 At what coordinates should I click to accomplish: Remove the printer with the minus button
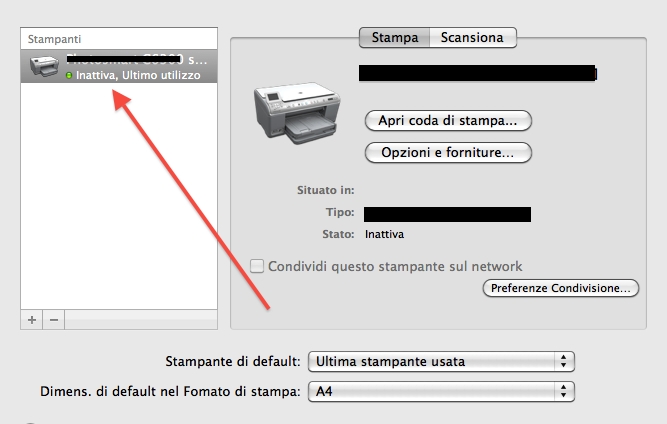coord(54,320)
